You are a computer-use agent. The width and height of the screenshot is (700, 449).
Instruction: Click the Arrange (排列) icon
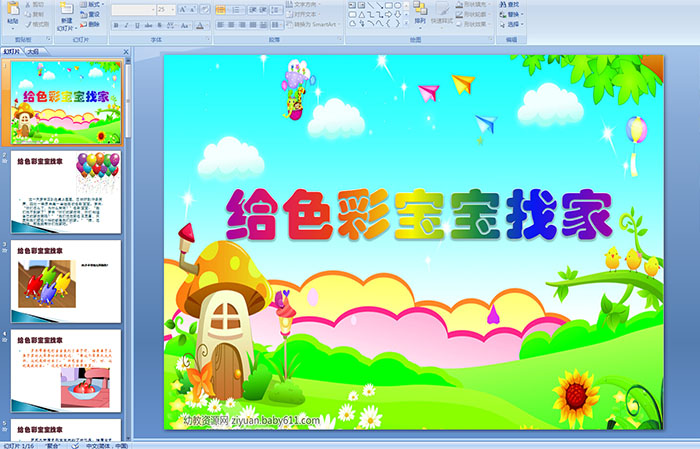pyautogui.click(x=420, y=8)
